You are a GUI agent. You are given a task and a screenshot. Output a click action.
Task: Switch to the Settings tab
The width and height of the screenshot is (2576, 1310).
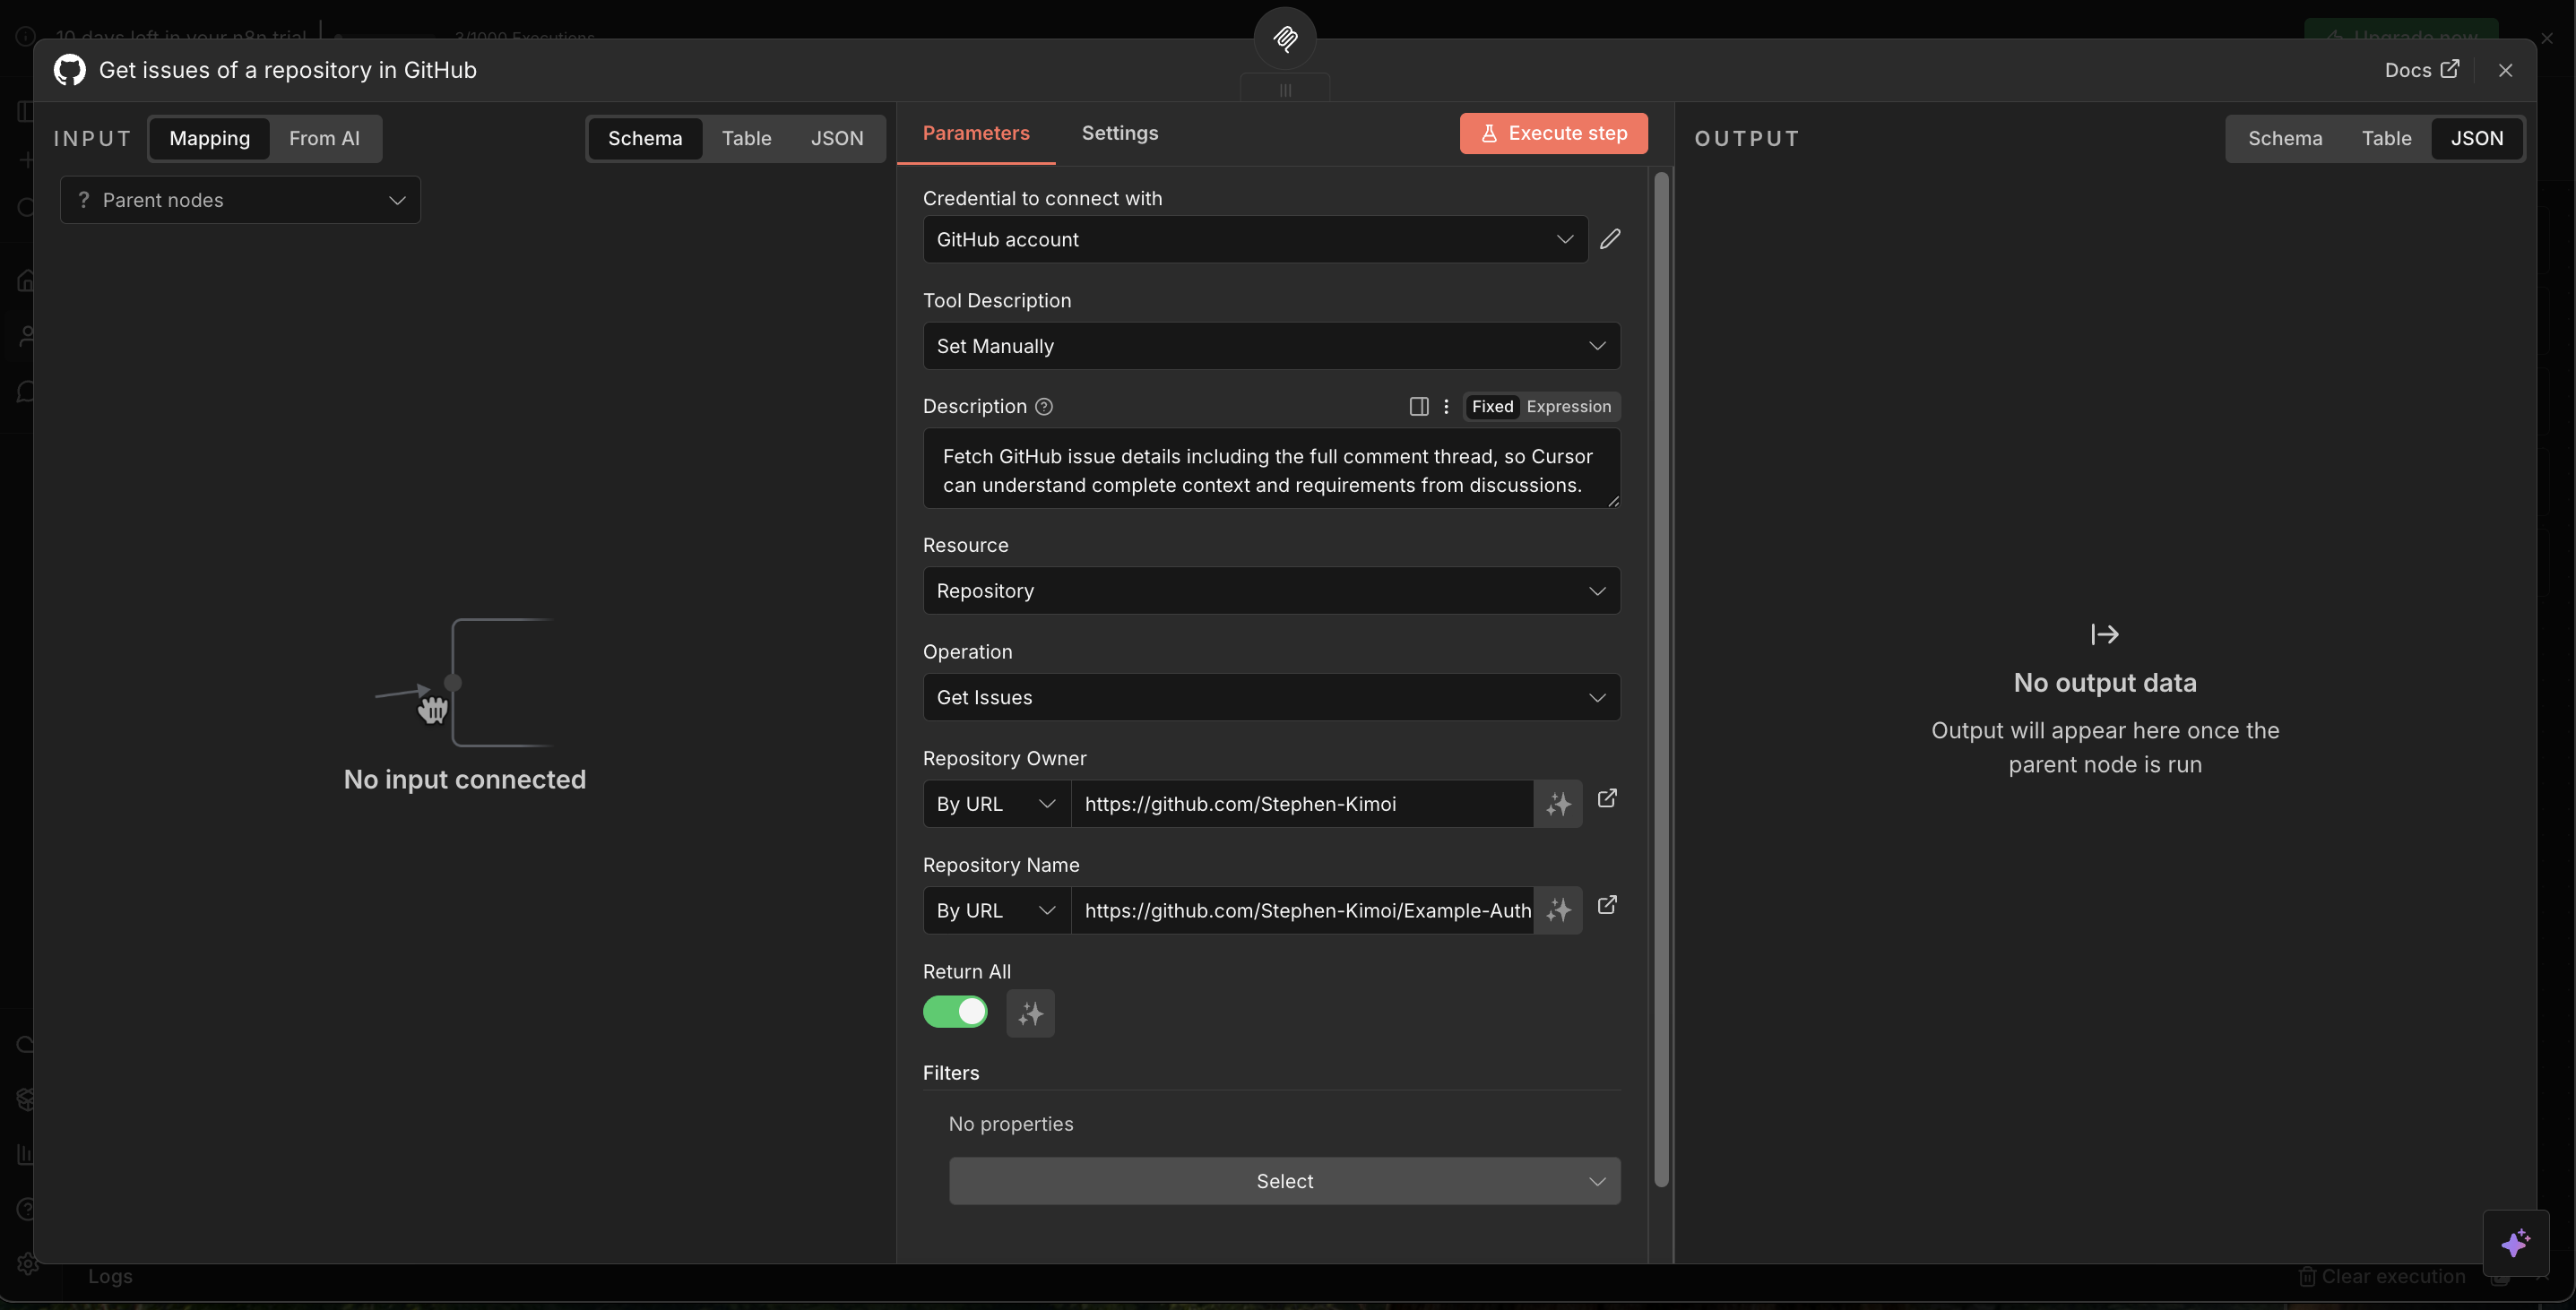pos(1120,133)
